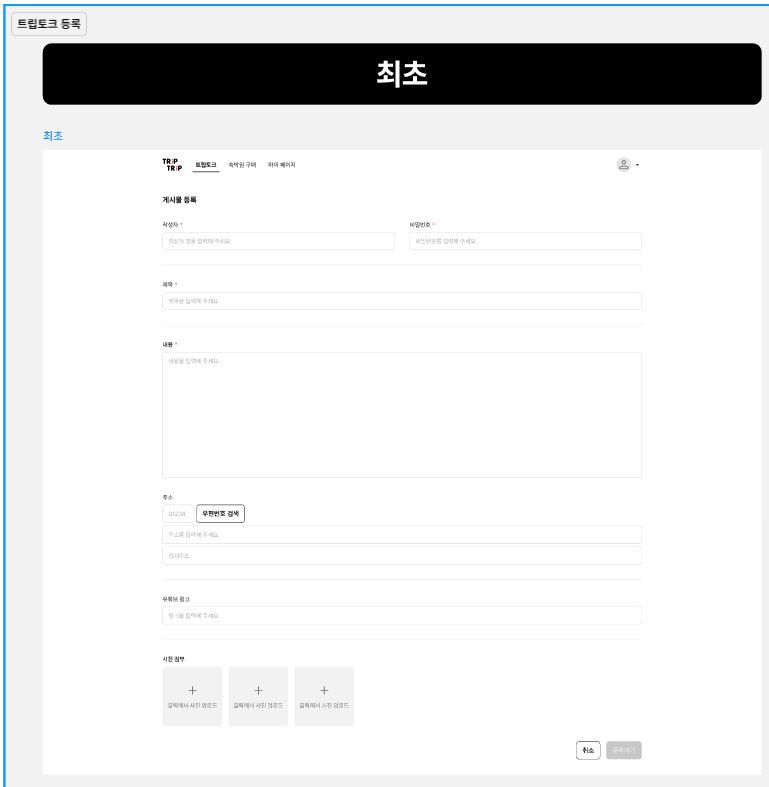Image resolution: width=769 pixels, height=787 pixels.
Task: Focus the 주소 address input field
Action: tap(402, 535)
